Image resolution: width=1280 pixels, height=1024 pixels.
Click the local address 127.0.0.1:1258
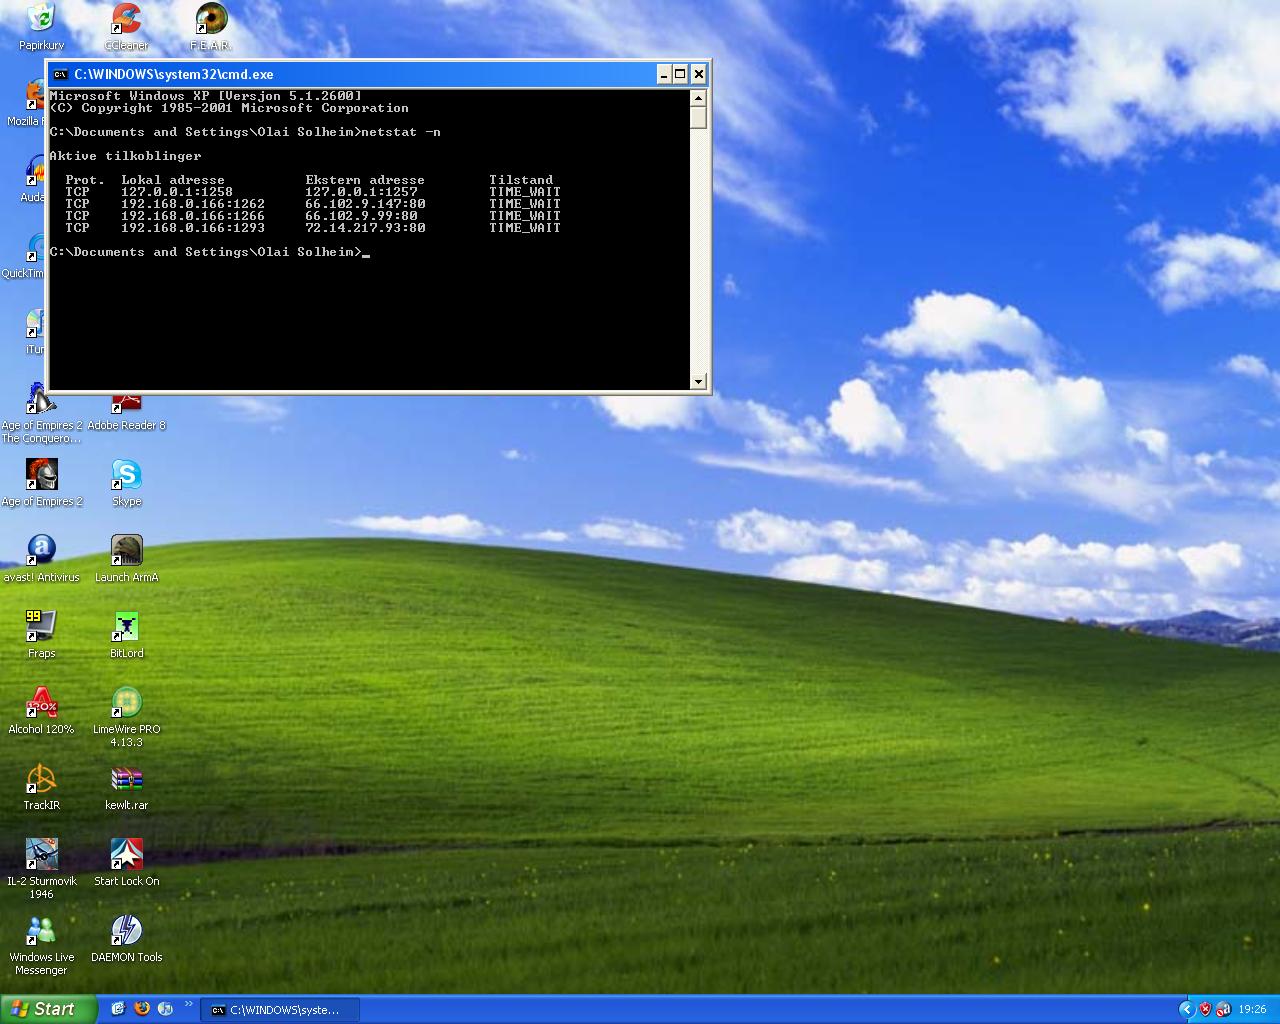177,192
